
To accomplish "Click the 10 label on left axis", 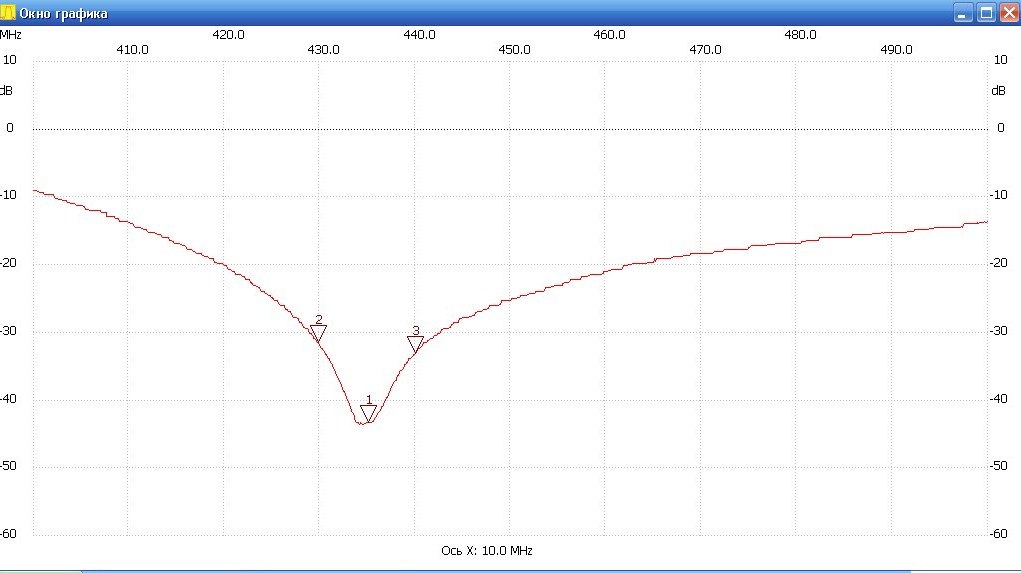I will point(10,60).
